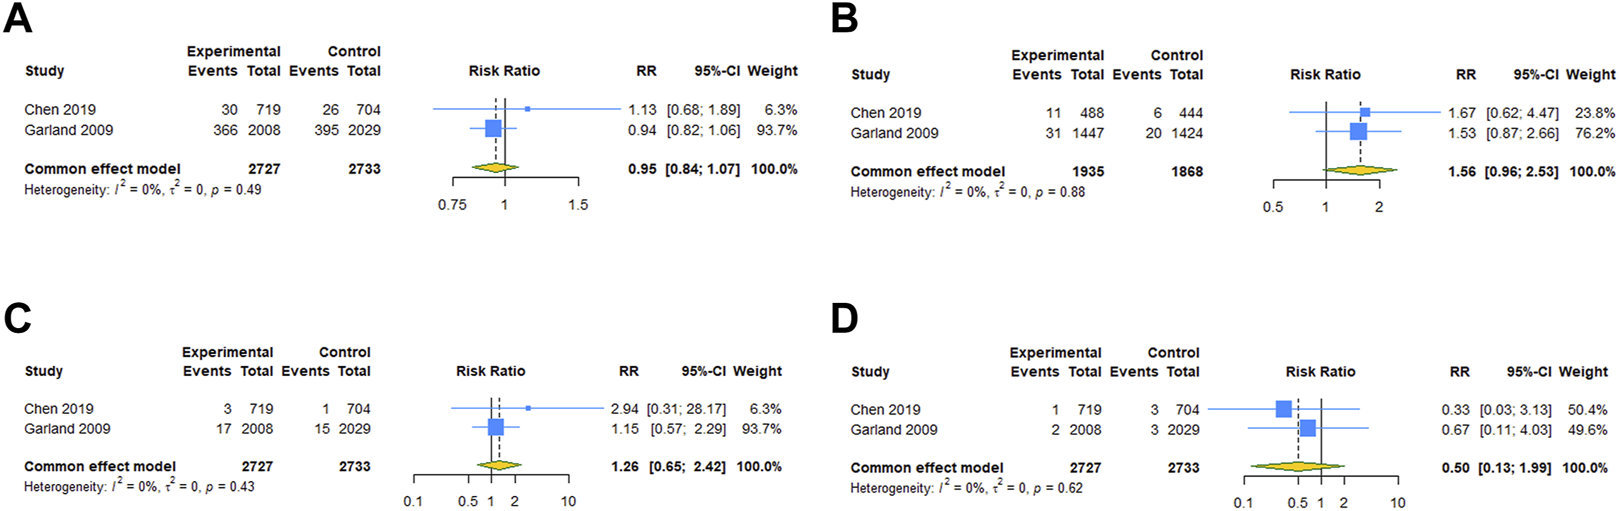Image resolution: width=1619 pixels, height=511 pixels.
Task: Click Garland 2009 blue square in panel D
Action: click(x=1307, y=429)
